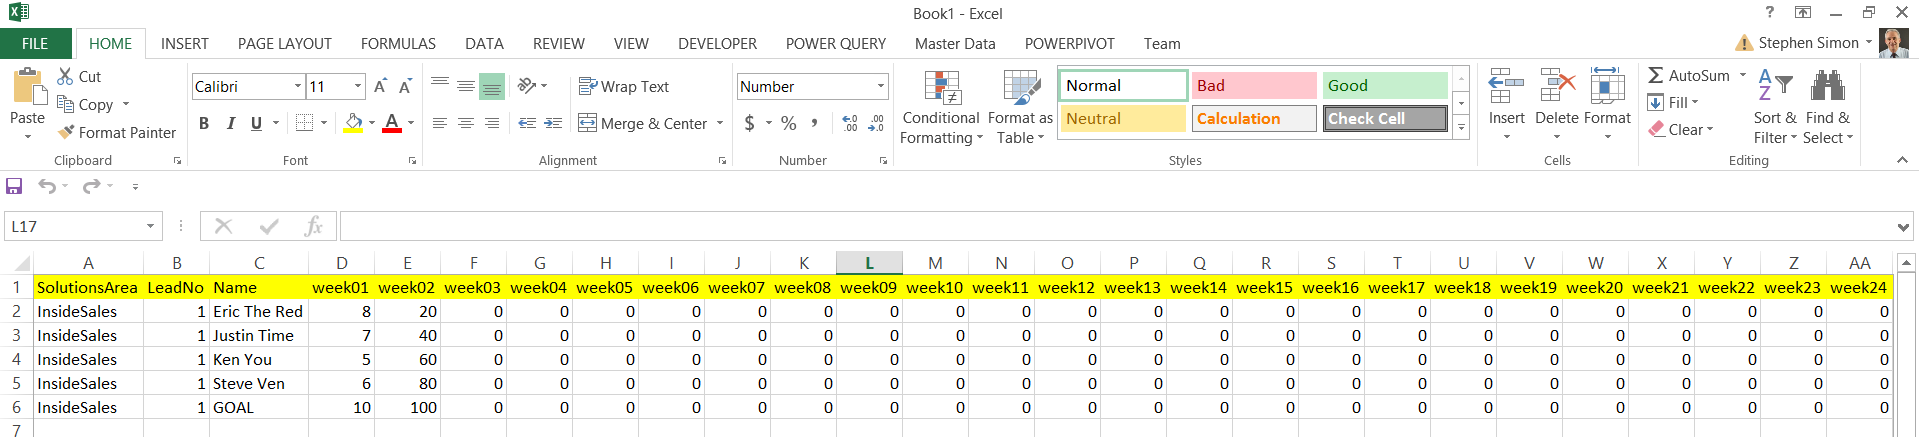This screenshot has height=437, width=1919.
Task: Switch to the FORMULAS tab
Action: 398,44
